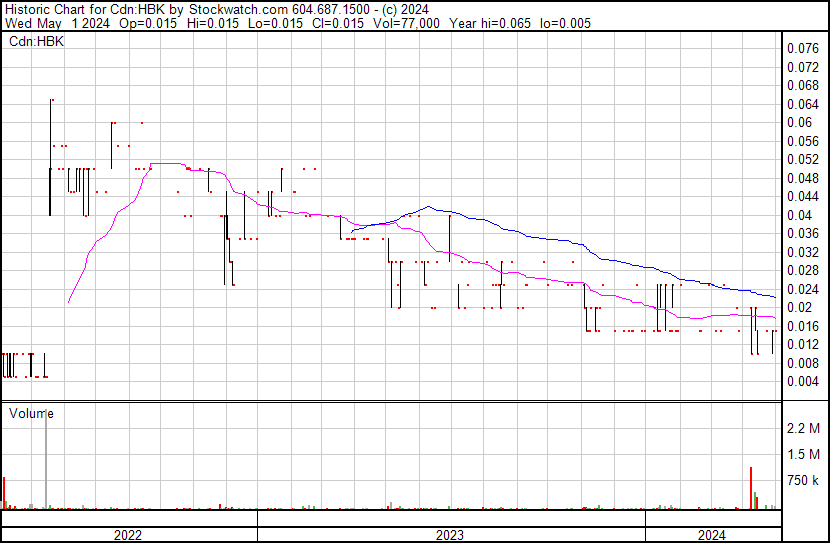Click the 0.024 price axis label
The height and width of the screenshot is (543, 830).
803,289
